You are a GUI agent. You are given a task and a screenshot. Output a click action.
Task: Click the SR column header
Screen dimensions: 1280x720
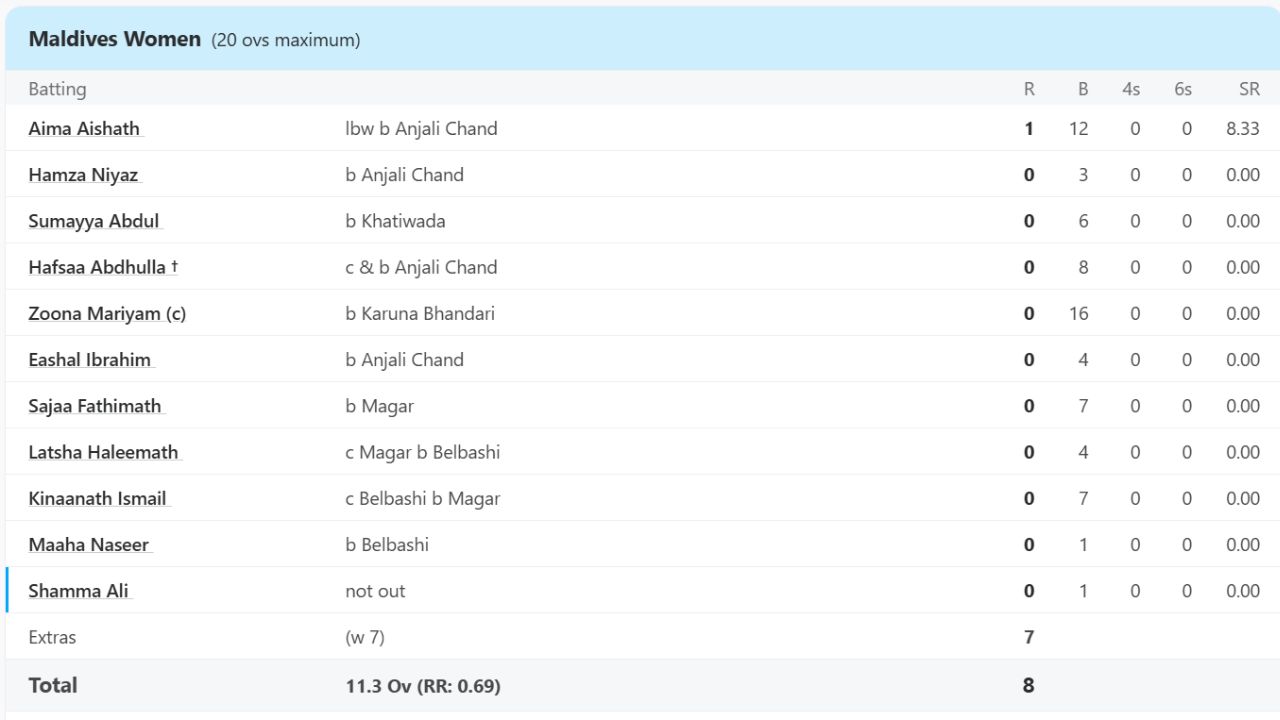[x=1249, y=89]
